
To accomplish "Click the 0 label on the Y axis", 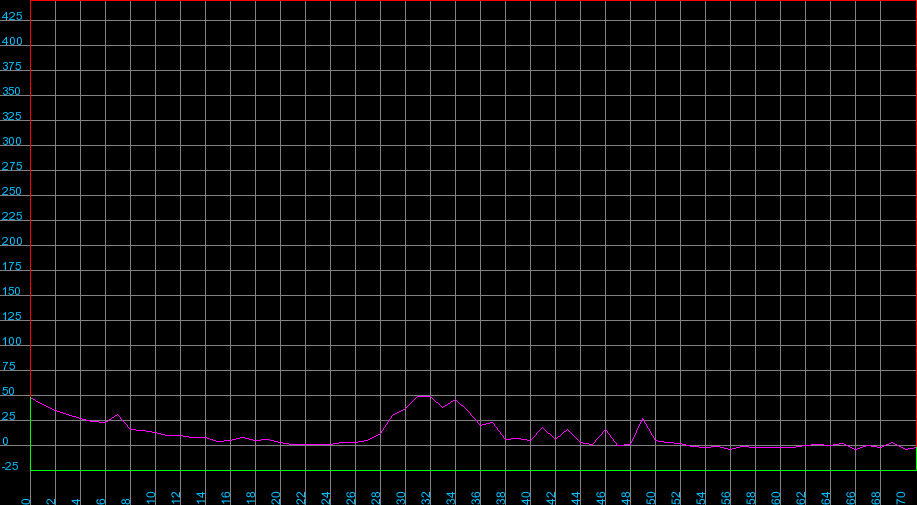I will pos(6,442).
